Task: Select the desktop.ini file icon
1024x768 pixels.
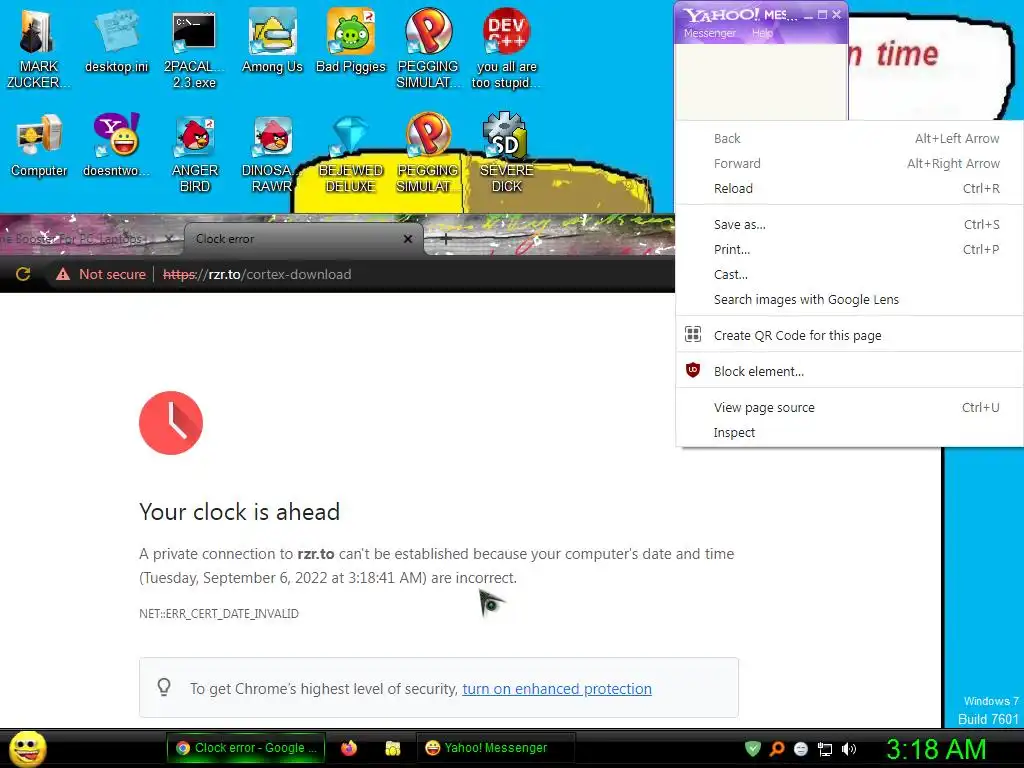Action: tap(117, 40)
